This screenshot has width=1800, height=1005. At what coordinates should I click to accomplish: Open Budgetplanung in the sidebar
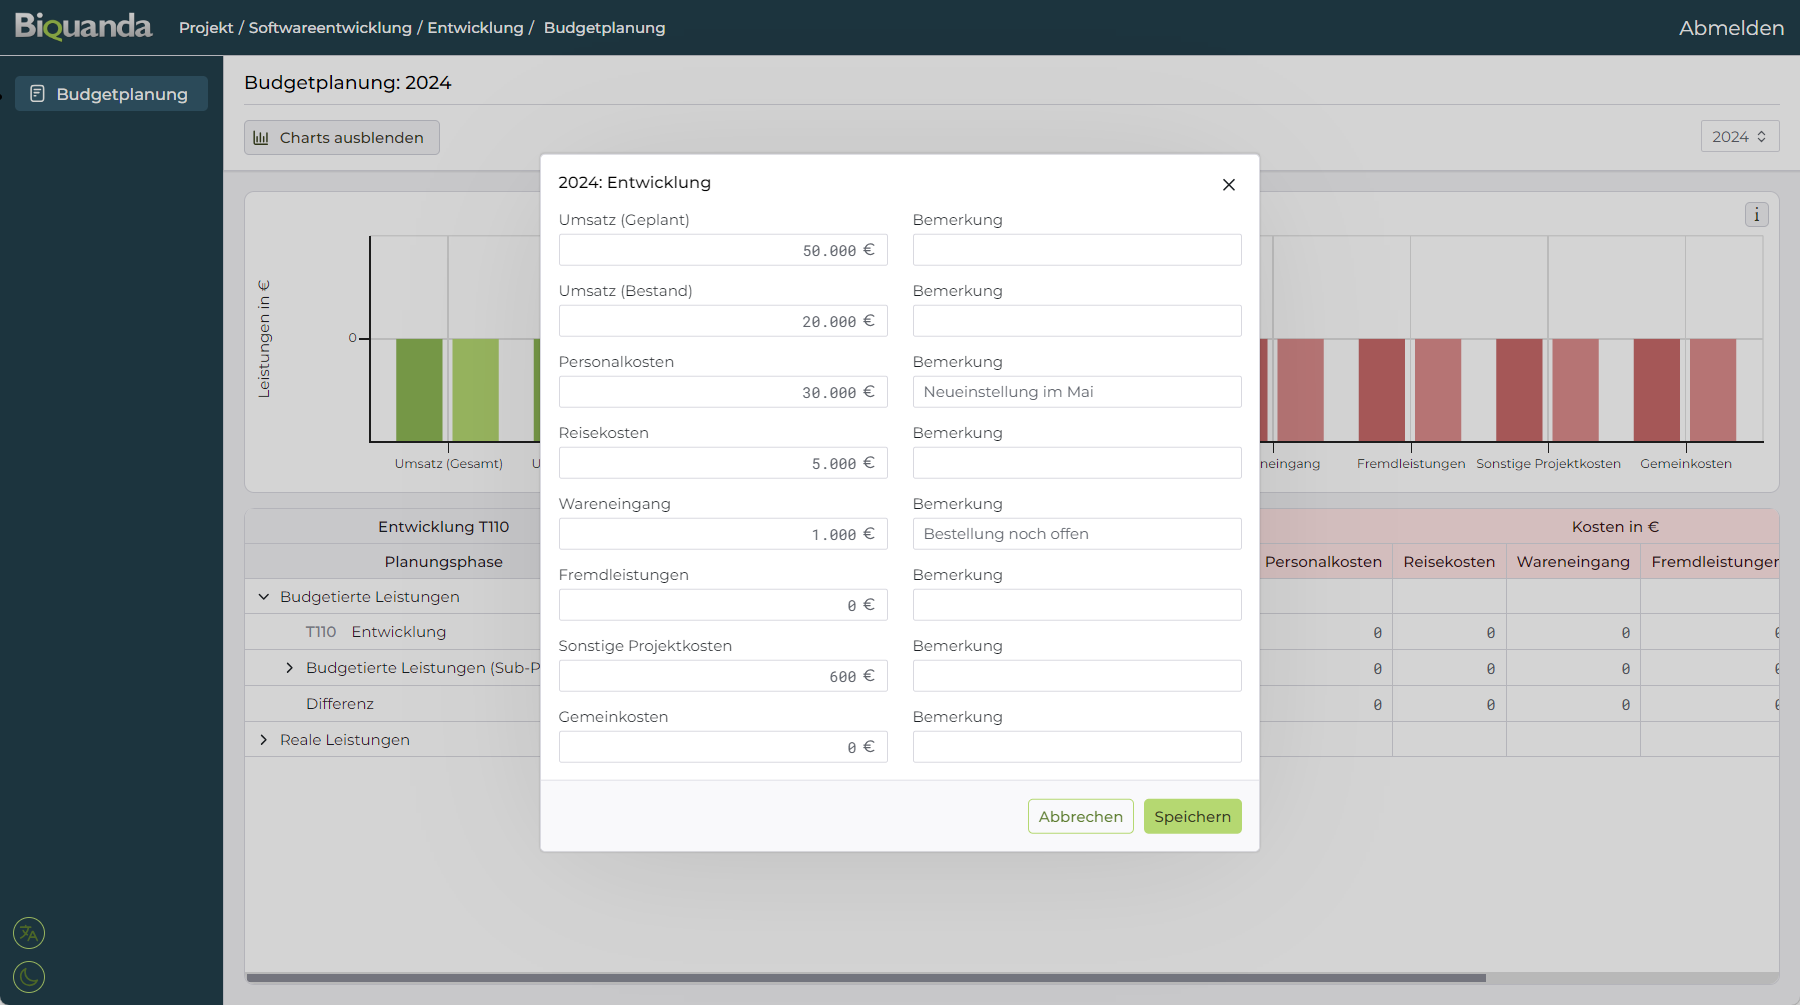111,94
